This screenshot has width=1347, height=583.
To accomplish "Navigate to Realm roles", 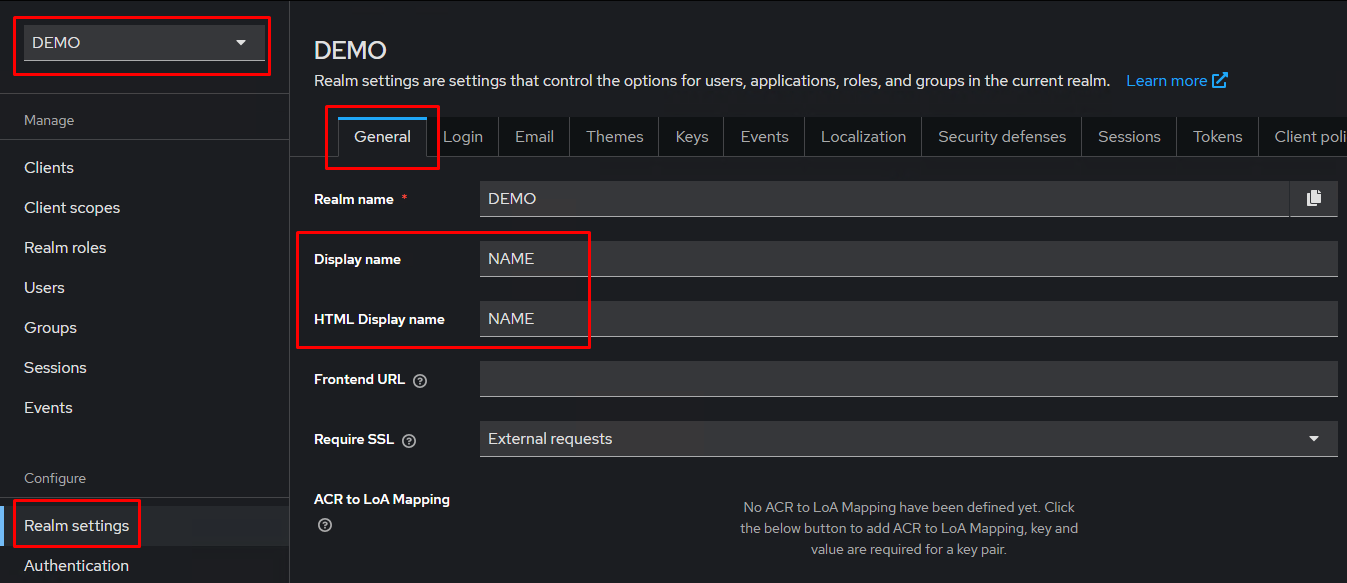I will [65, 248].
